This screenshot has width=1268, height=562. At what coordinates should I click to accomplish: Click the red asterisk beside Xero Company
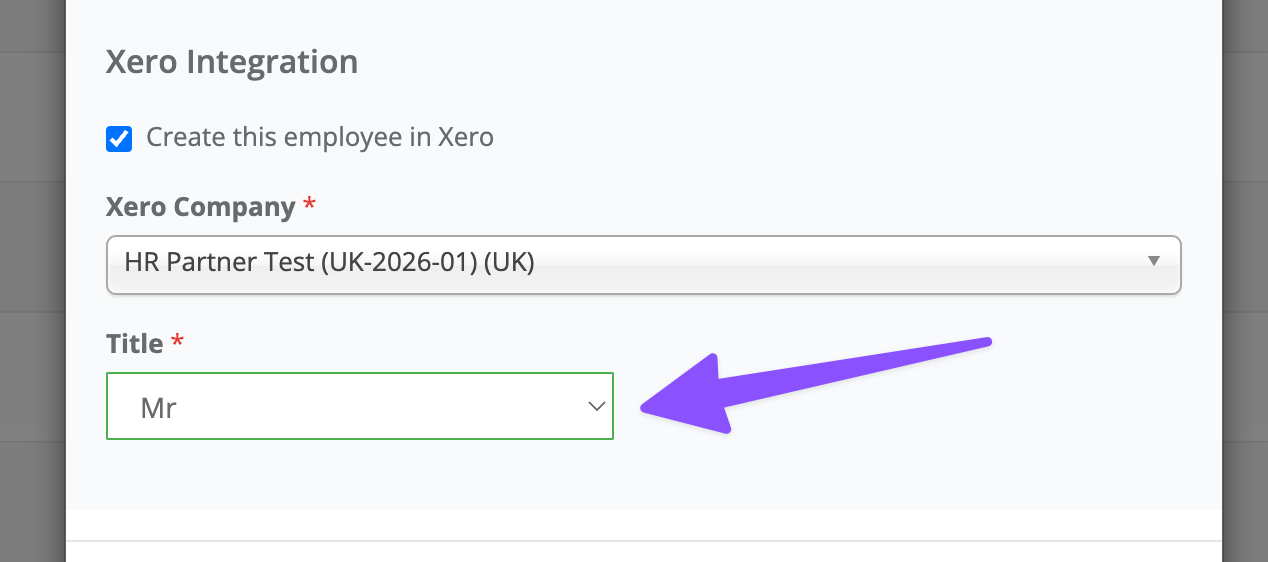click(309, 205)
